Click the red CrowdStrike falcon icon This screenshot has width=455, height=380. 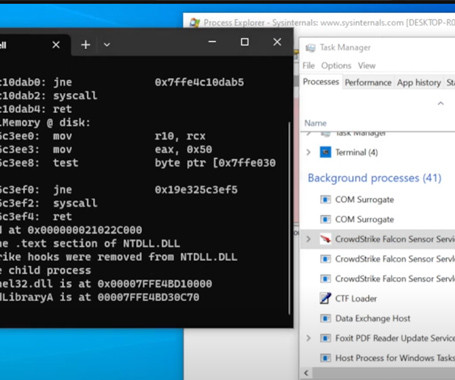325,239
